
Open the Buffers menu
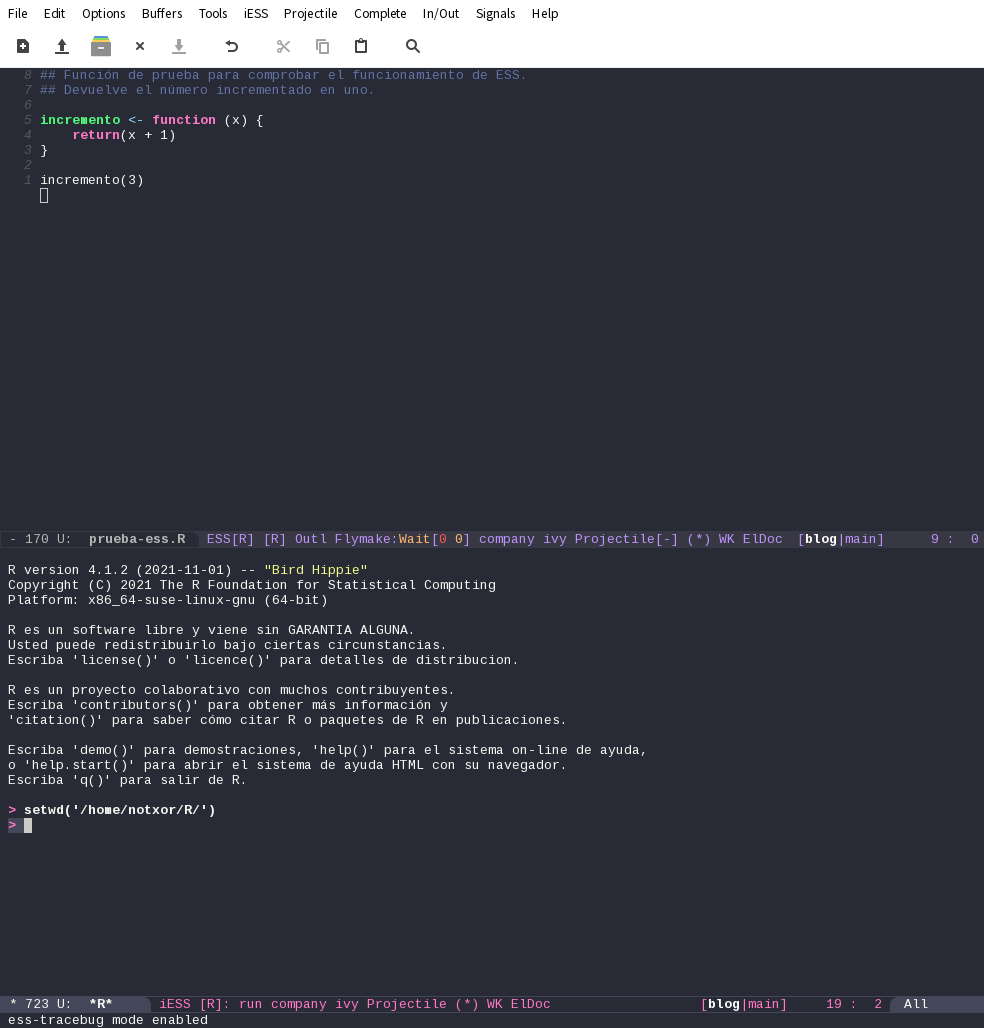tap(161, 13)
